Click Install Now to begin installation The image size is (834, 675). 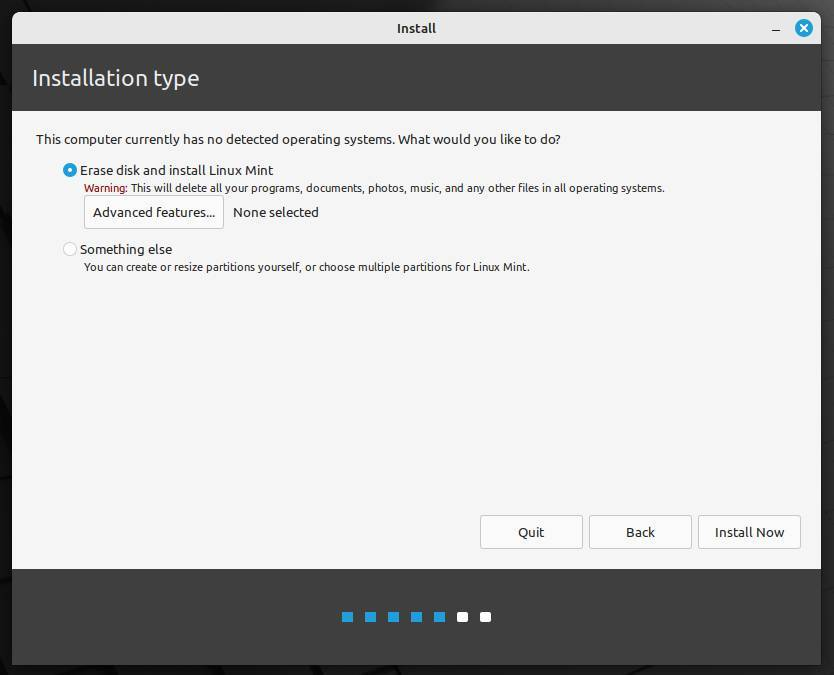click(749, 532)
